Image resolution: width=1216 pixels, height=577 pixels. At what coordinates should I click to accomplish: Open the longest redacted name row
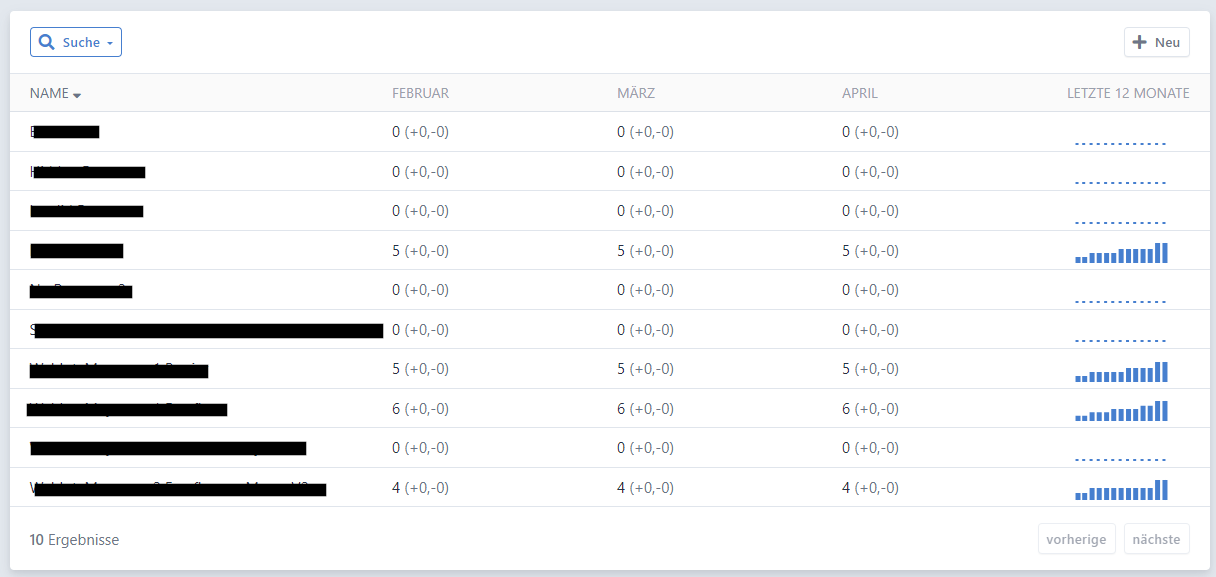pyautogui.click(x=207, y=330)
